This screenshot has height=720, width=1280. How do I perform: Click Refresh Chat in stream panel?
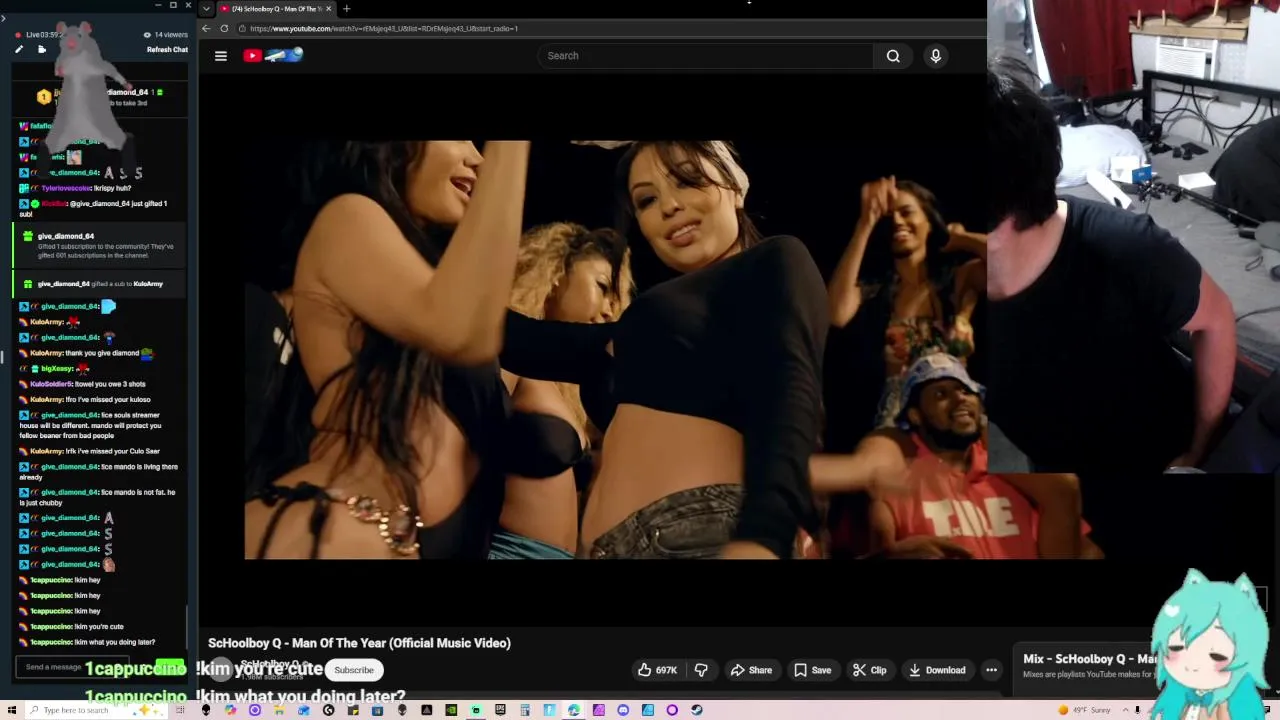pos(167,50)
